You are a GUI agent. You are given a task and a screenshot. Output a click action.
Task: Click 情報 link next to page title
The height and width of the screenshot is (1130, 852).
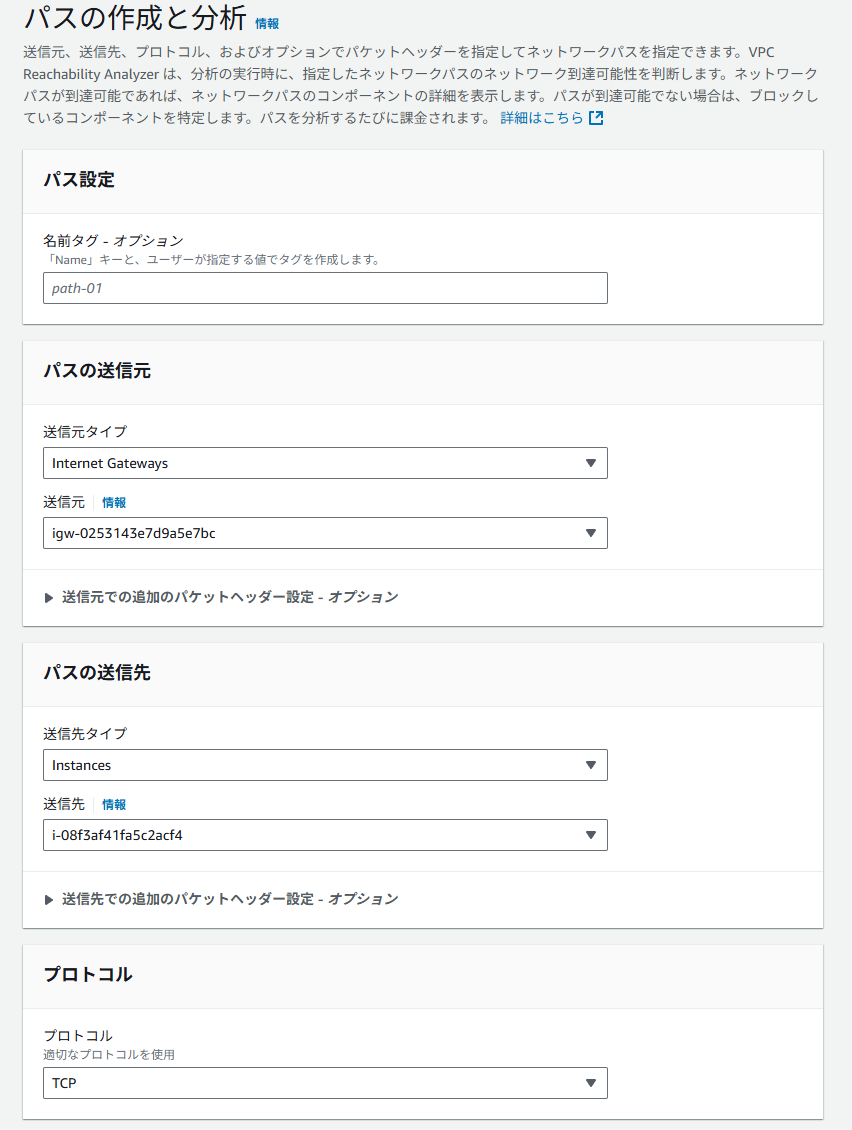pyautogui.click(x=267, y=24)
